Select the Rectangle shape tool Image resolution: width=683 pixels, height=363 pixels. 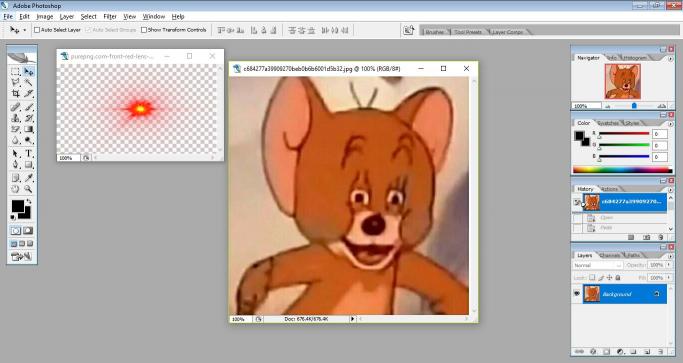pyautogui.click(x=29, y=165)
